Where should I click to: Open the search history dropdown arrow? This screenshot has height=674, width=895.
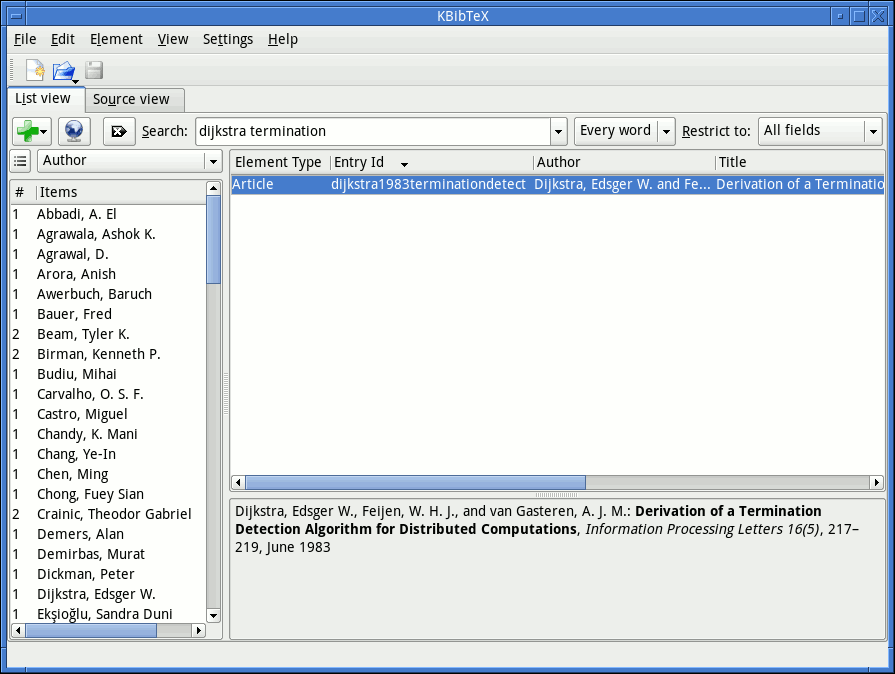[x=558, y=132]
